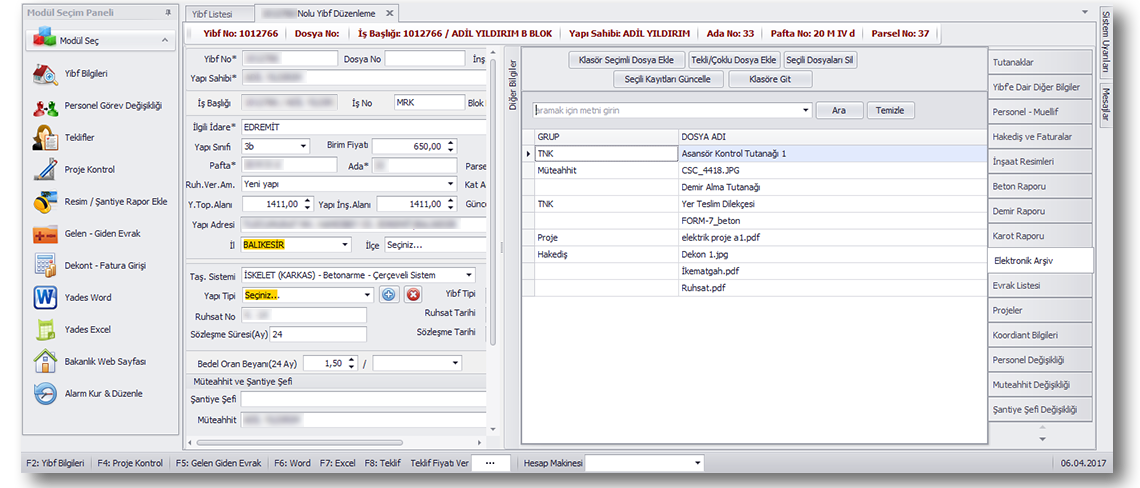Expand the Modül Seç dropdown
The width and height of the screenshot is (1140, 488).
[163, 41]
